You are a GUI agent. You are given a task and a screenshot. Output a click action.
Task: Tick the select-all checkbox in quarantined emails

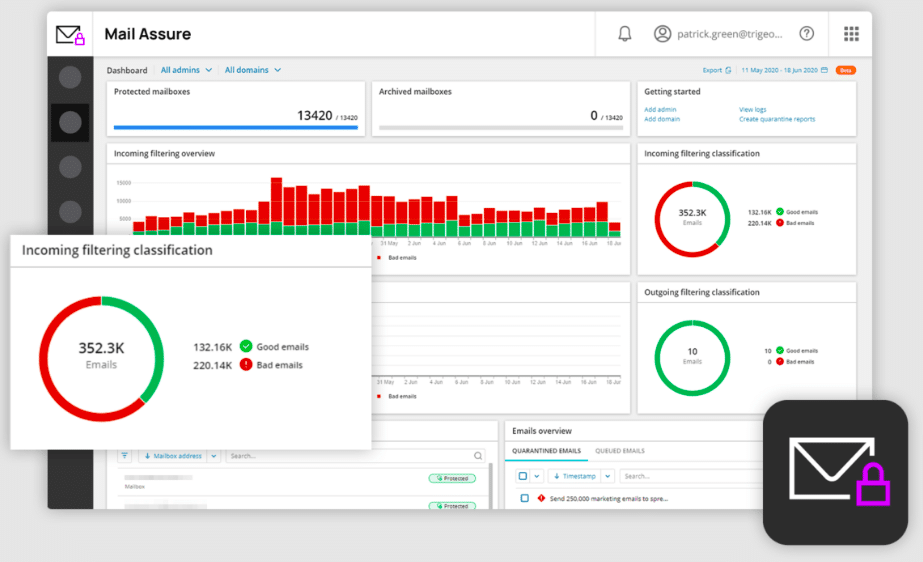pyautogui.click(x=523, y=475)
